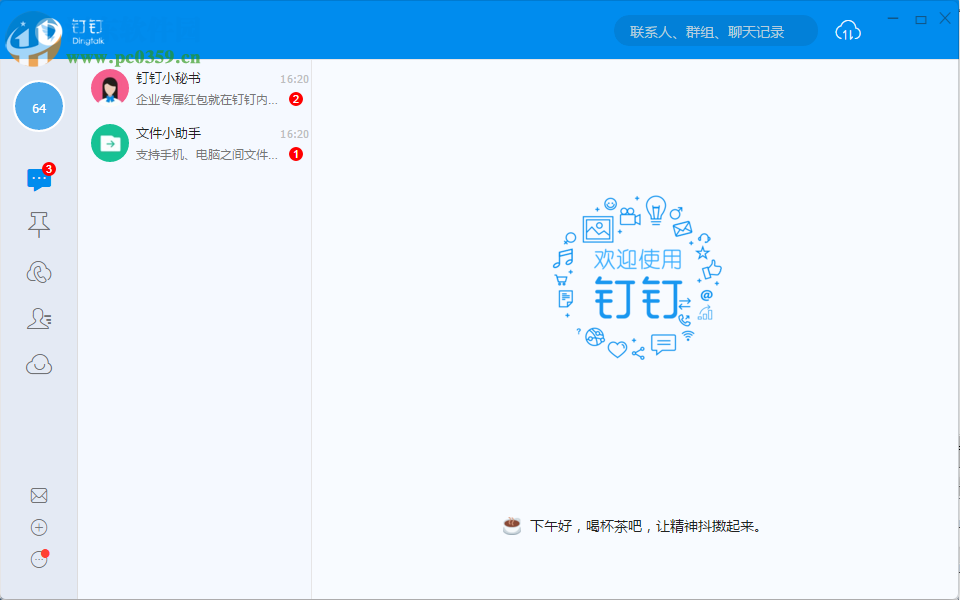The image size is (960, 600).
Task: Open the mail envelope icon
Action: pos(39,495)
